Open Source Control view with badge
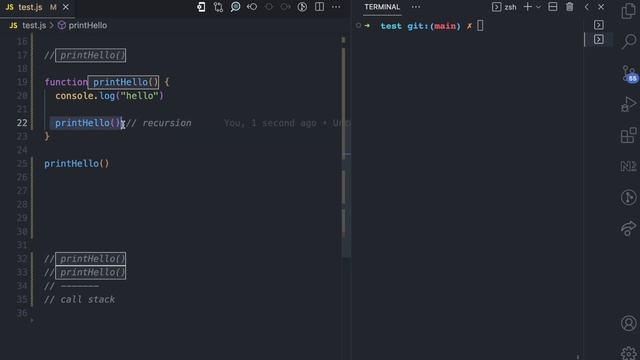 tap(629, 73)
